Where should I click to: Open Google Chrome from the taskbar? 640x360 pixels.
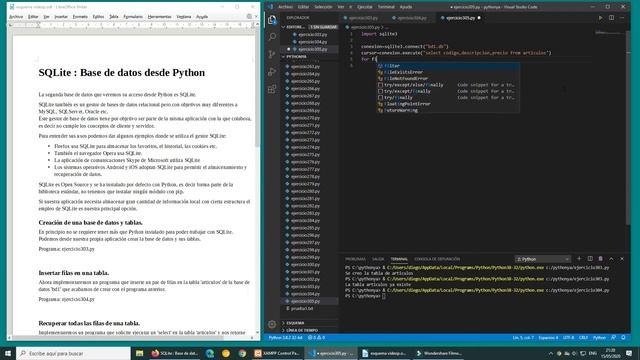[242, 353]
